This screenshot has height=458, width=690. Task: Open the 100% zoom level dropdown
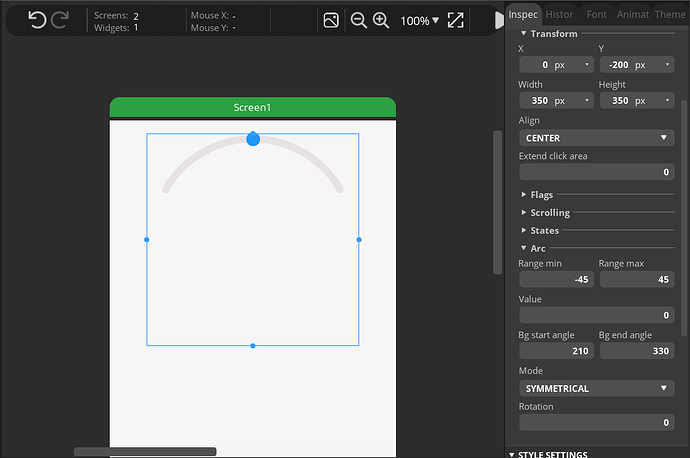coord(420,20)
